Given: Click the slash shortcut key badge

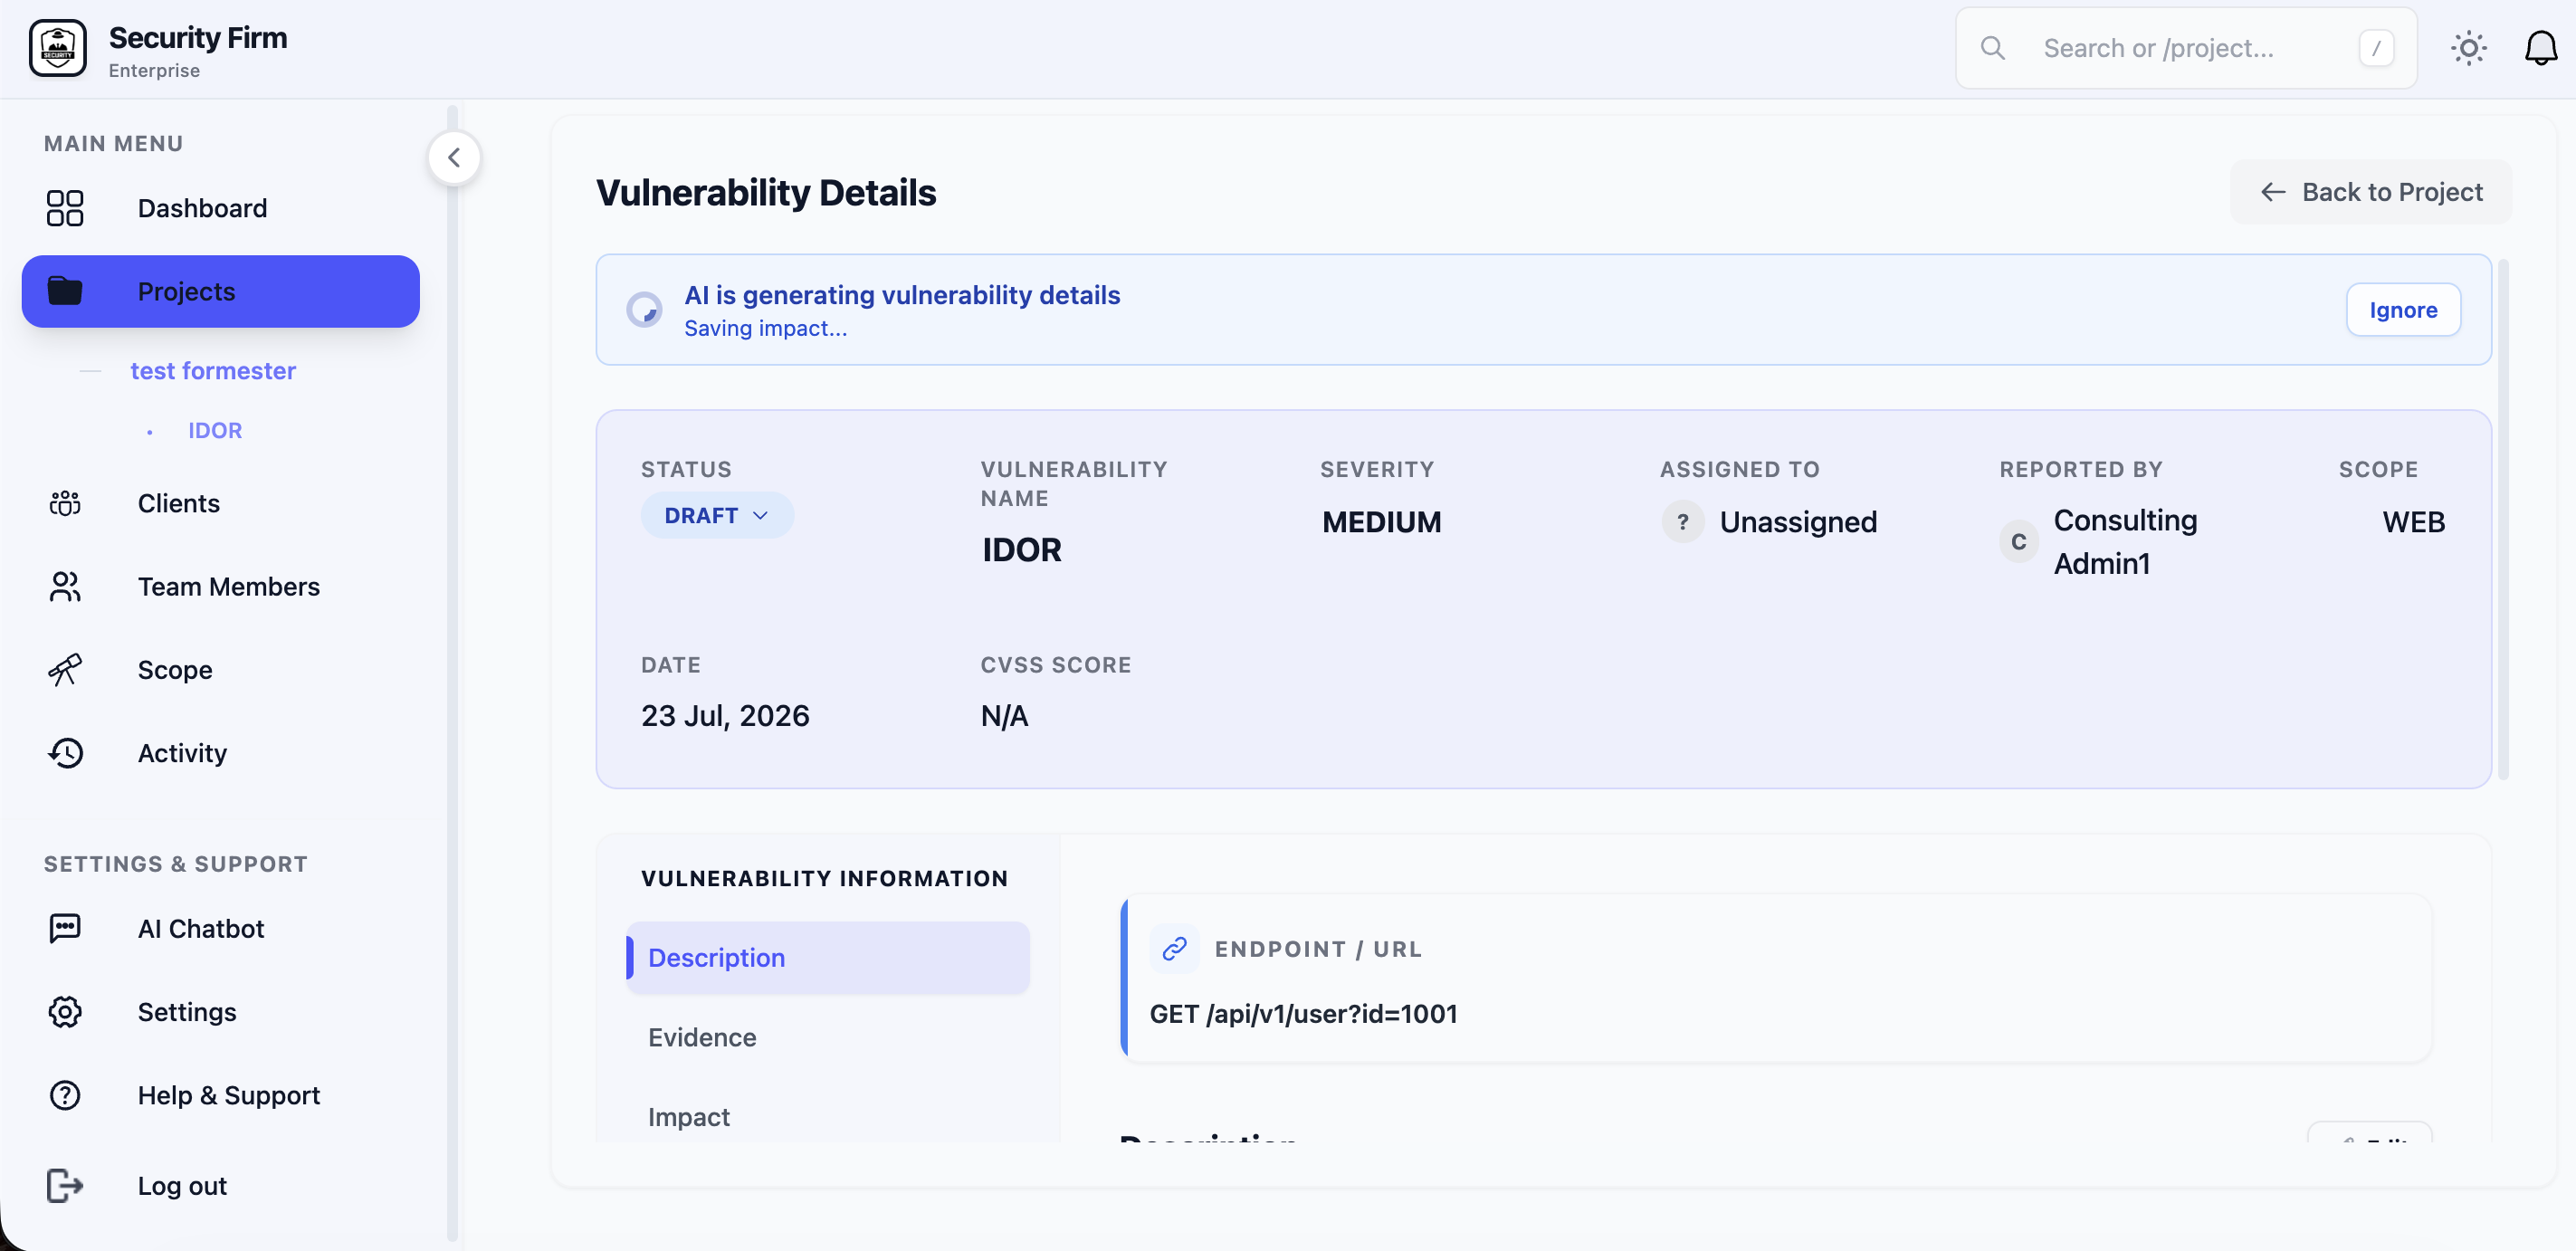Looking at the screenshot, I should tap(2376, 48).
